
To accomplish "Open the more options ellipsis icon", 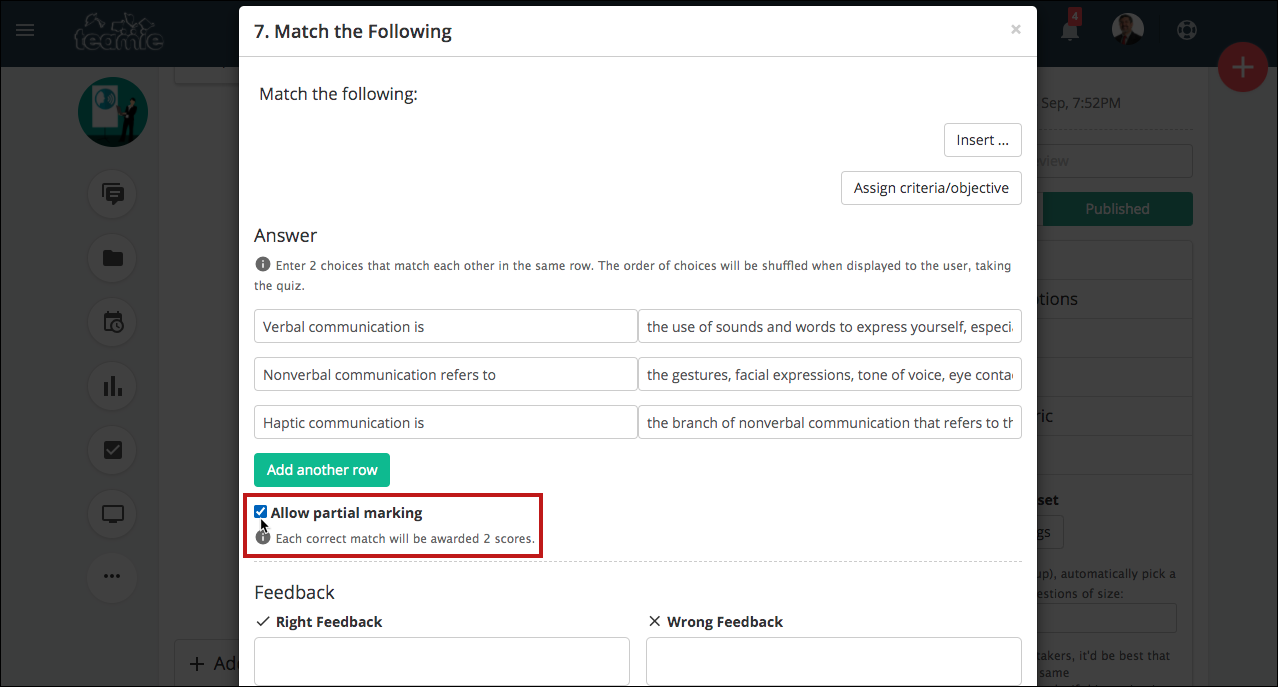I will (113, 576).
